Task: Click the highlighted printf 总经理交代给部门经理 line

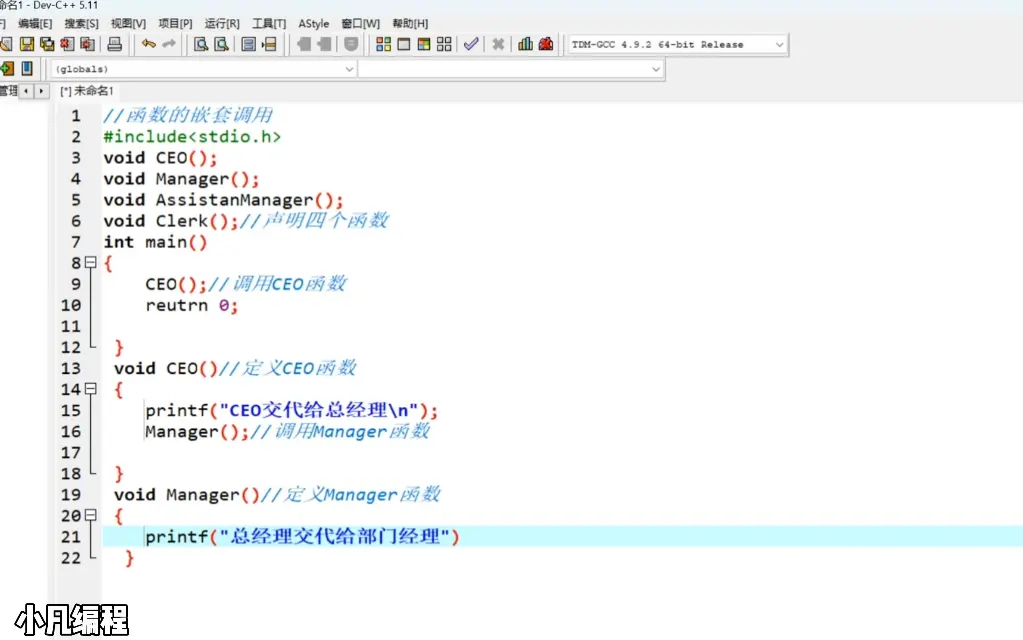Action: [302, 537]
